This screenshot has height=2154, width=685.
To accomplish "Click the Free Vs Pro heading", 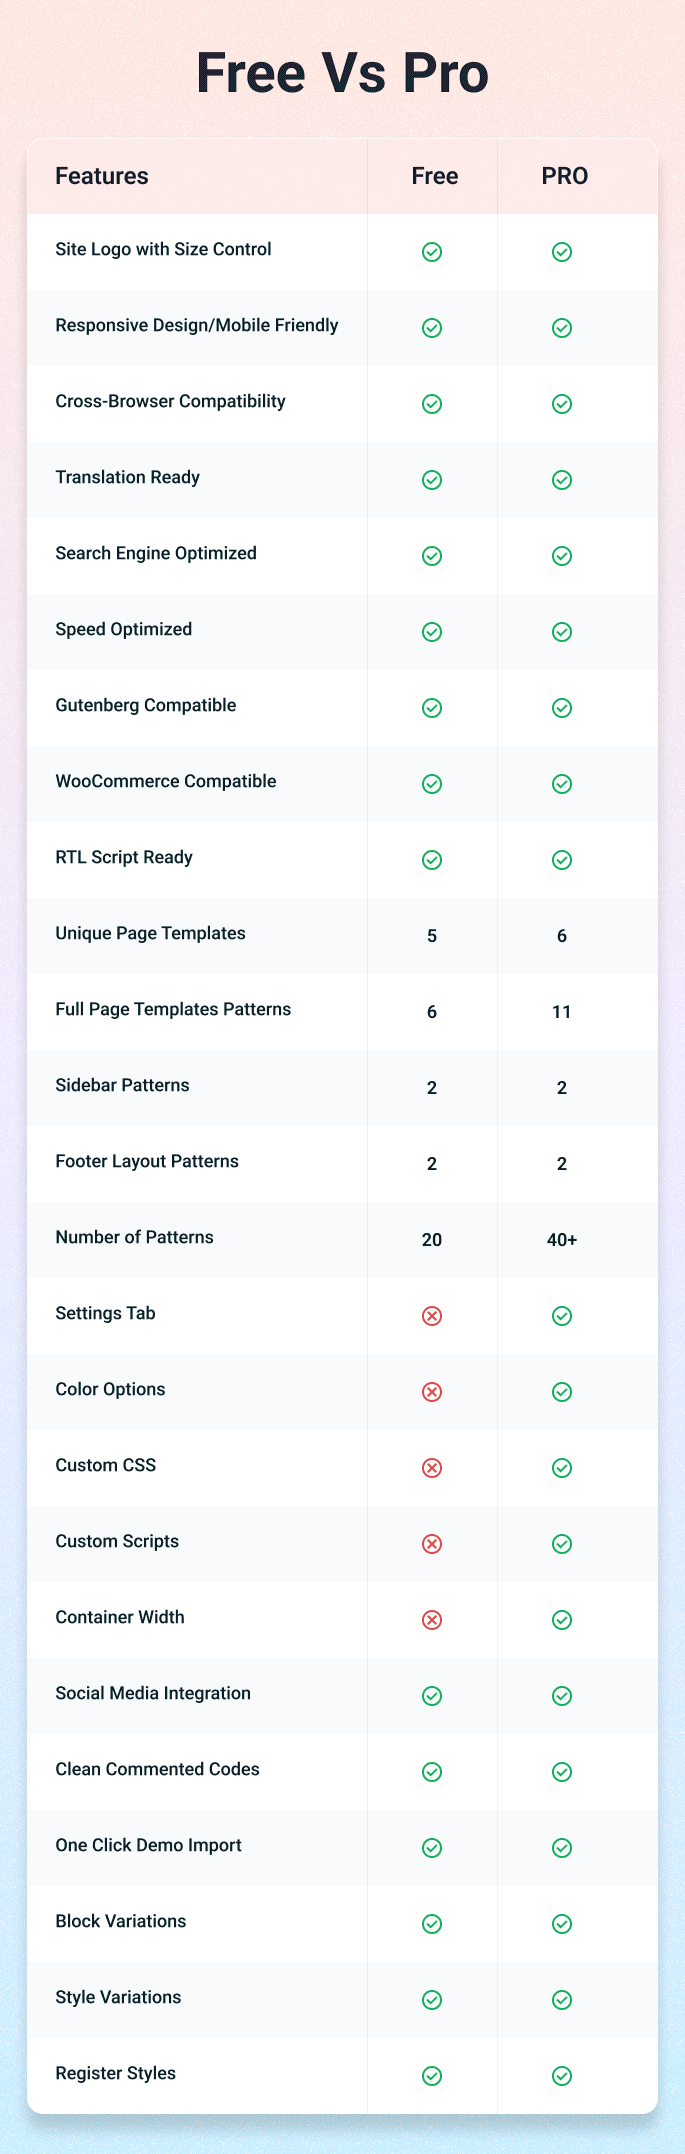I will coord(342,74).
